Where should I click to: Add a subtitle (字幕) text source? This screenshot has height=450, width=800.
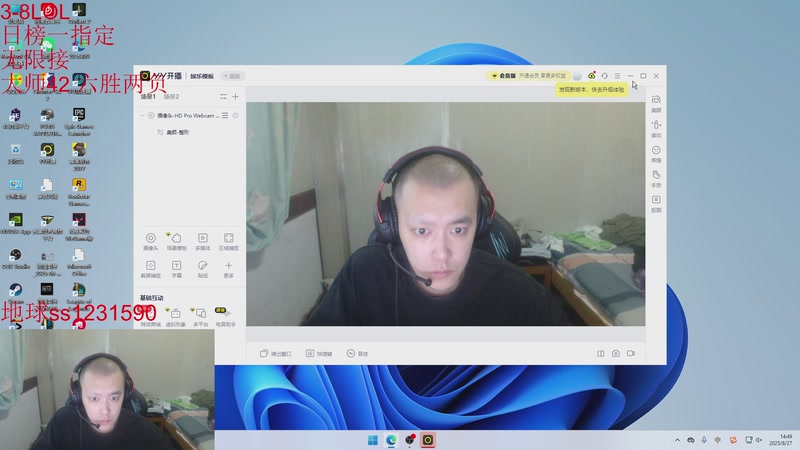pos(177,269)
